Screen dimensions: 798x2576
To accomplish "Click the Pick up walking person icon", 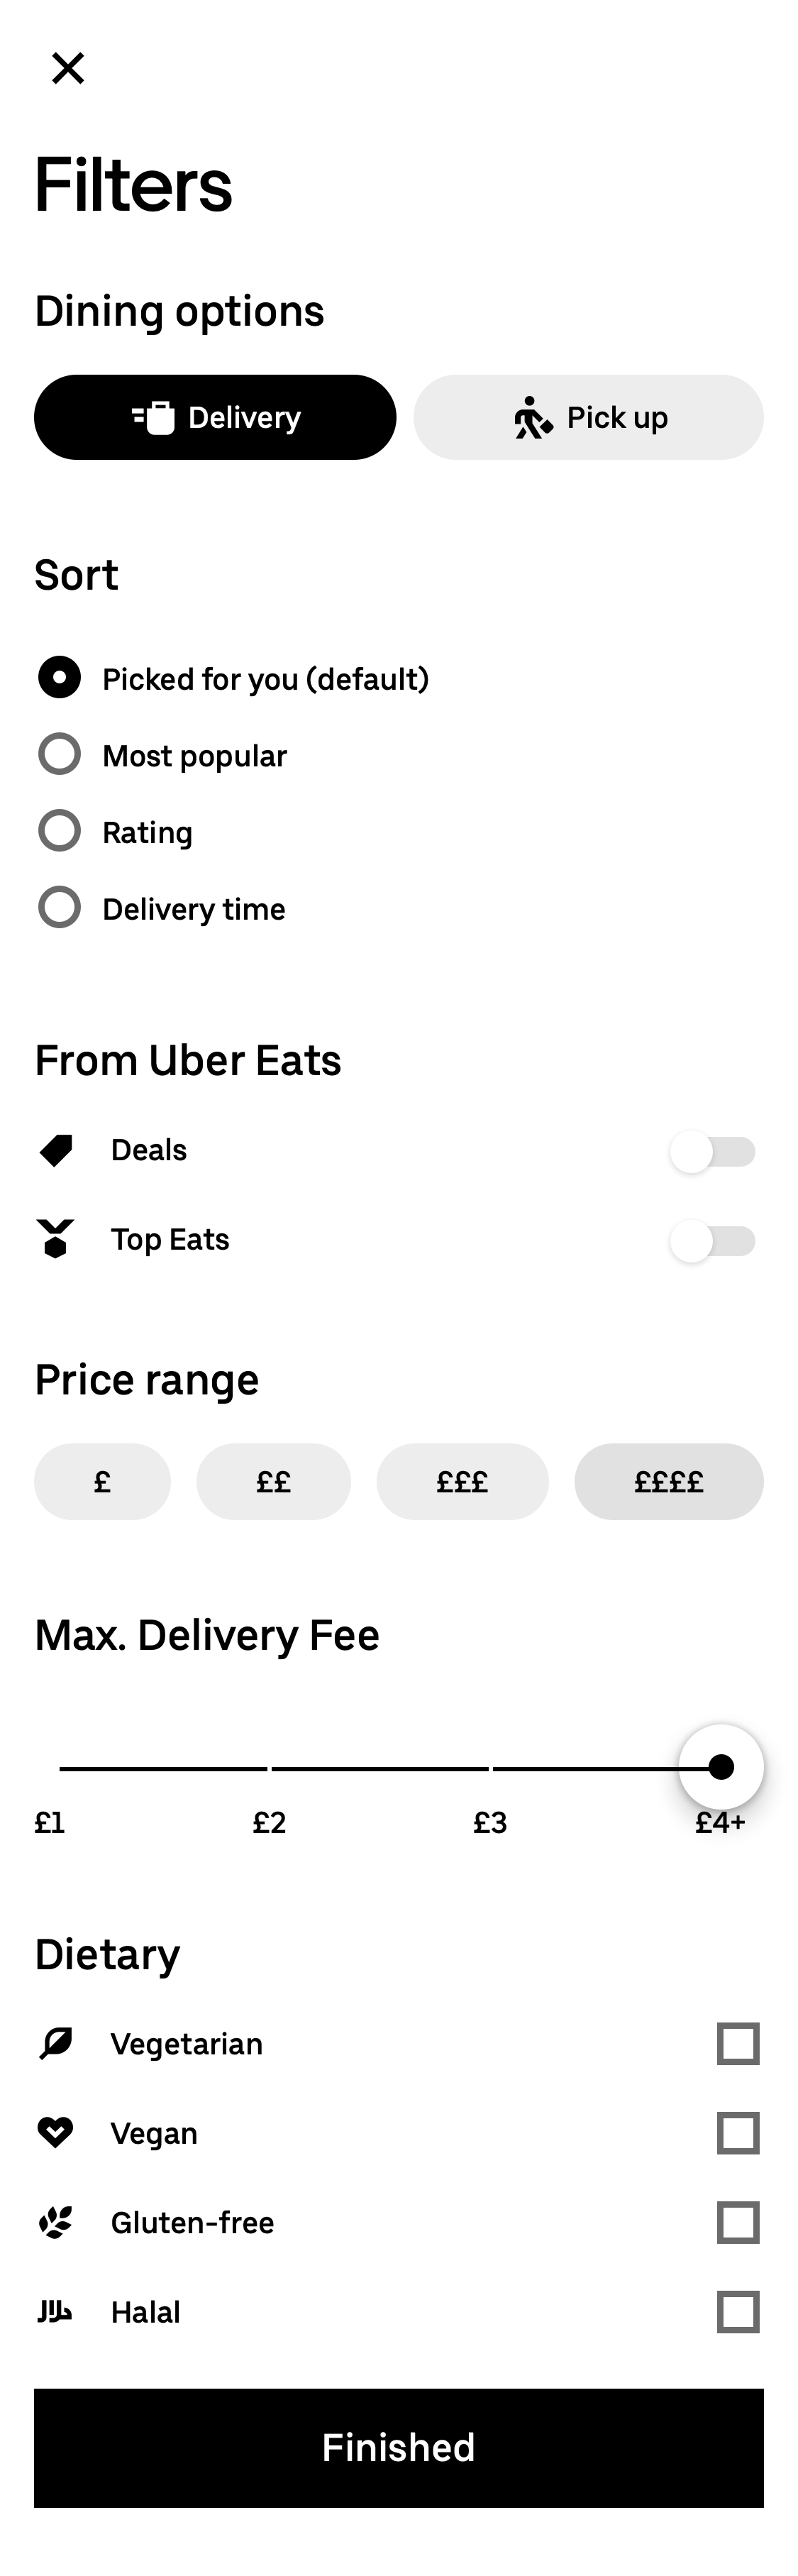I will tap(533, 417).
